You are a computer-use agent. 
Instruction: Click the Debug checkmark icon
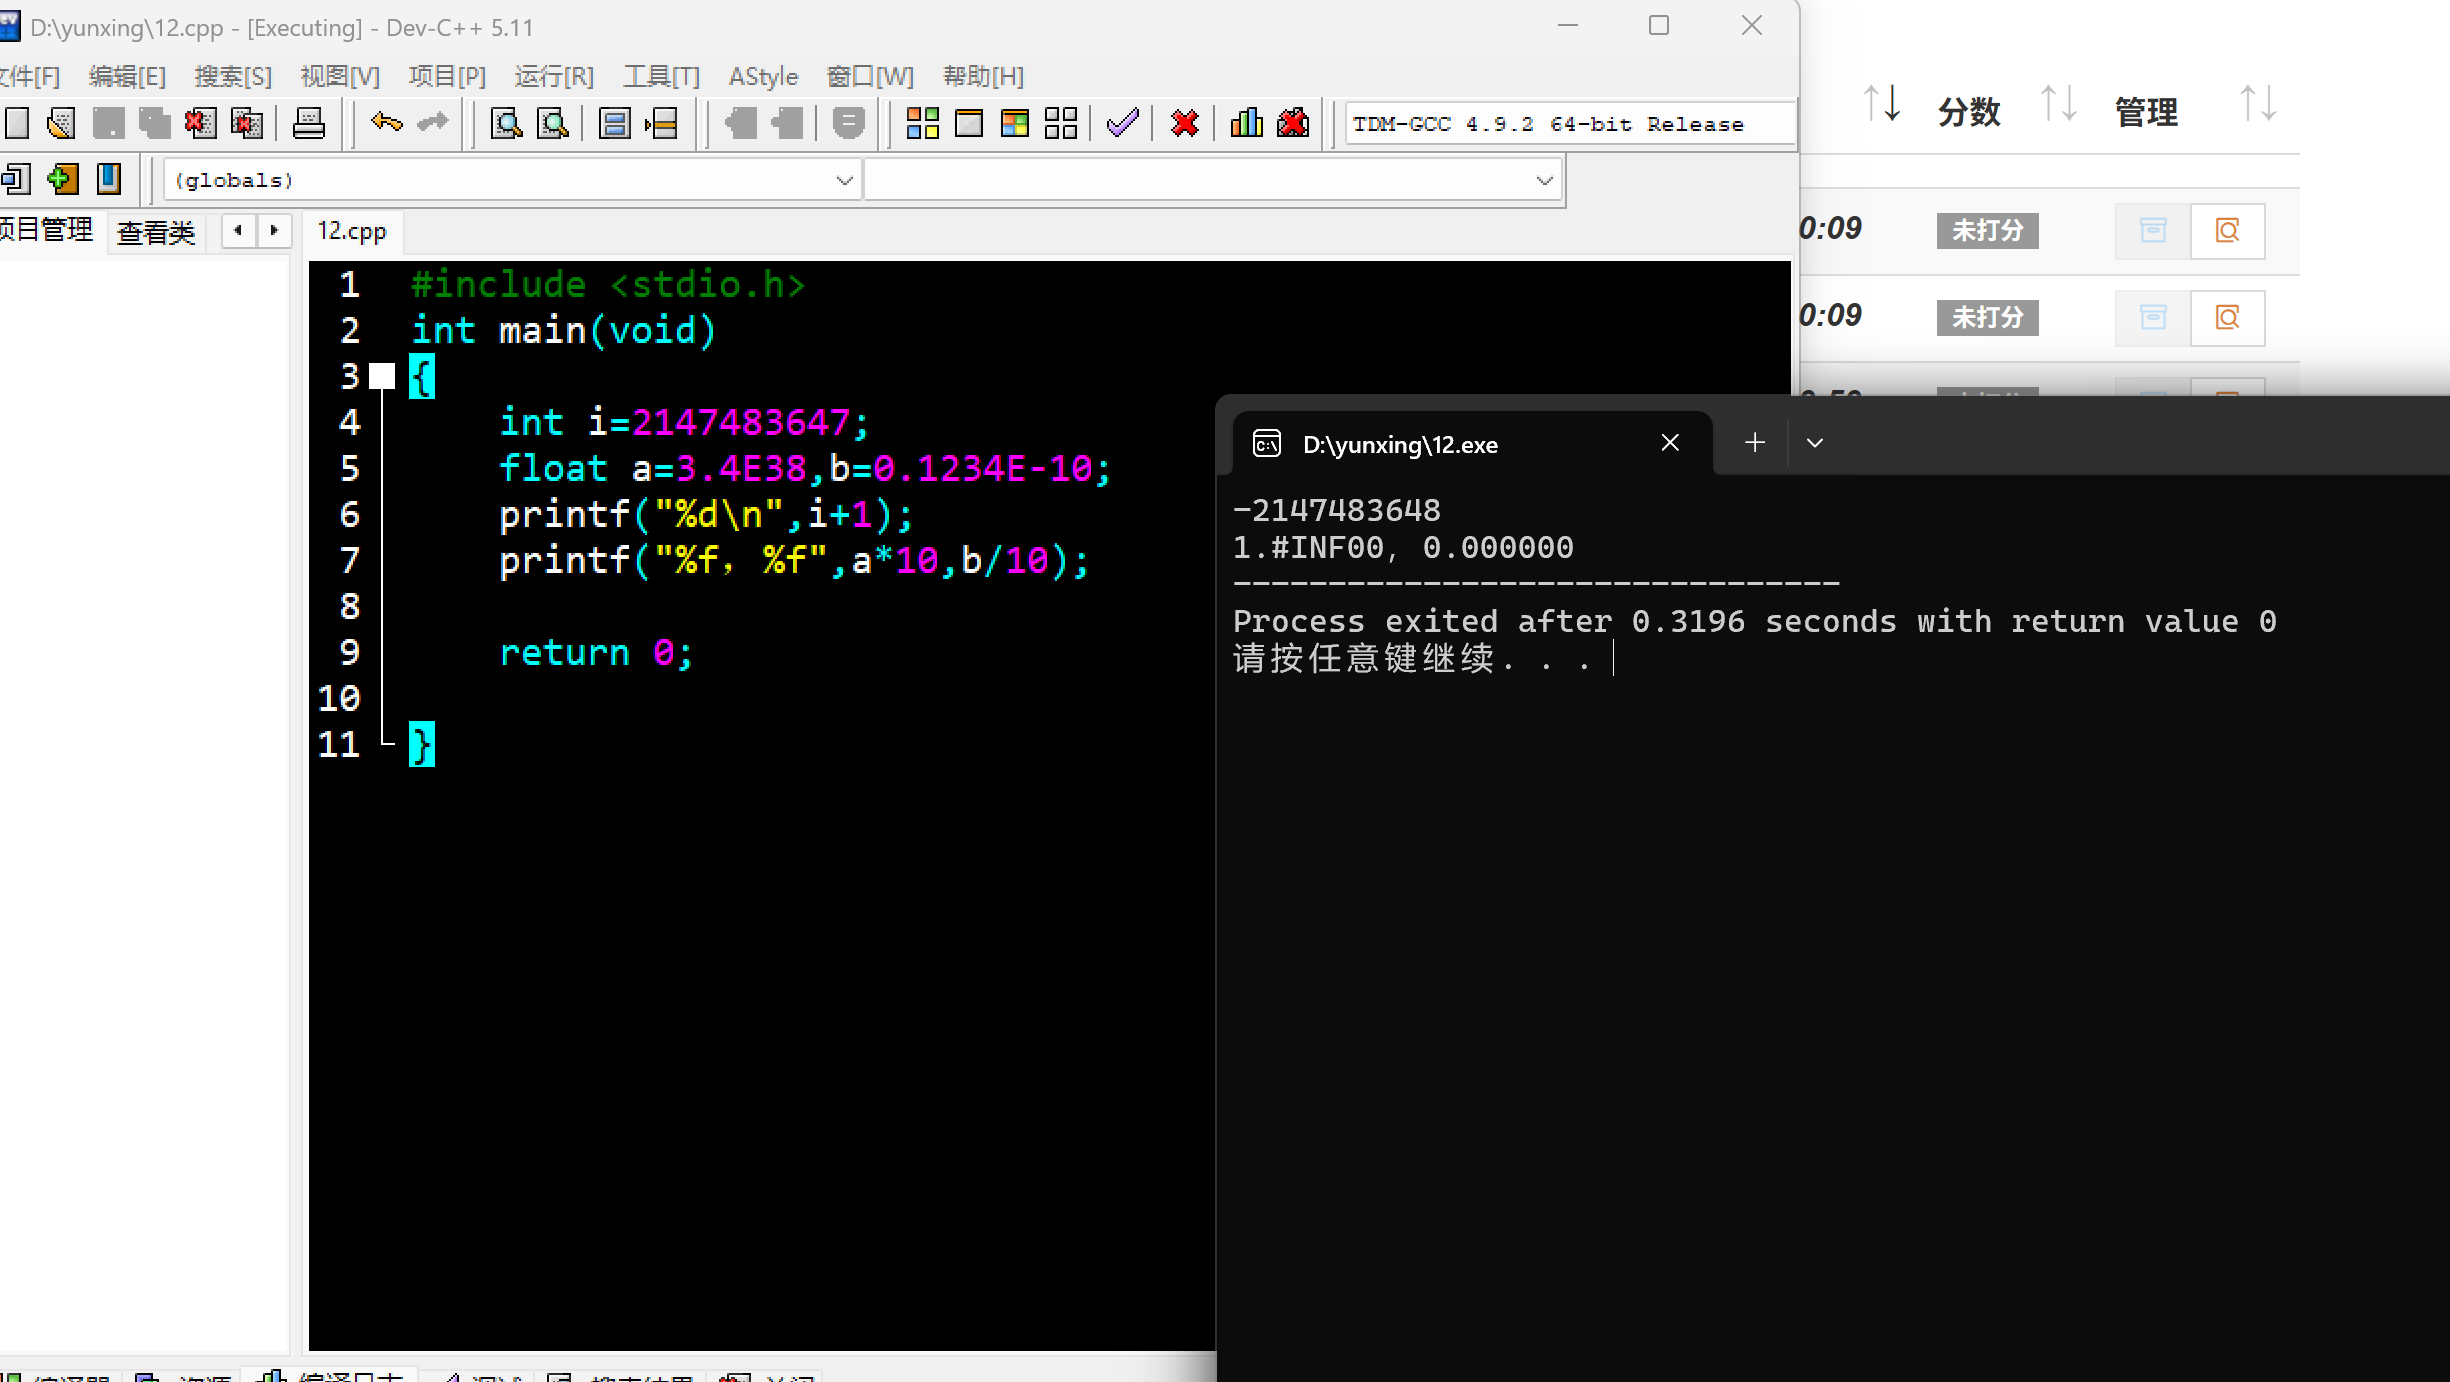[1123, 123]
